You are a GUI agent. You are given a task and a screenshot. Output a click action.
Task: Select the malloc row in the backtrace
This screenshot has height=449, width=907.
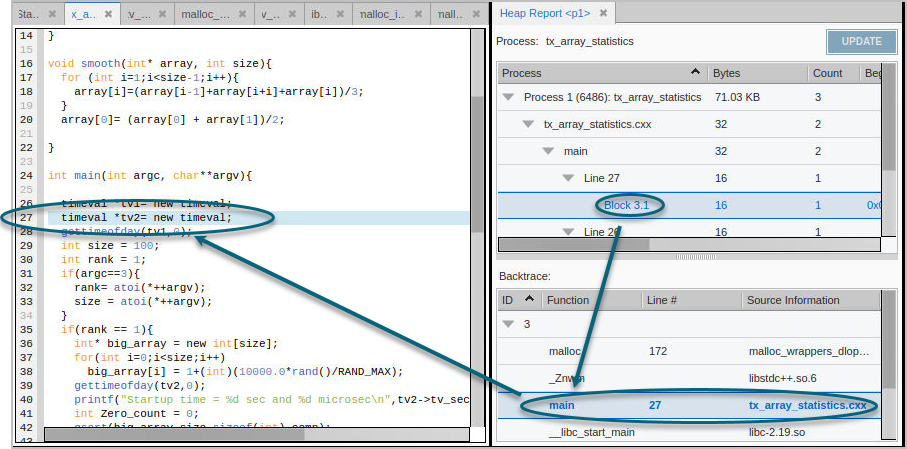tap(565, 351)
